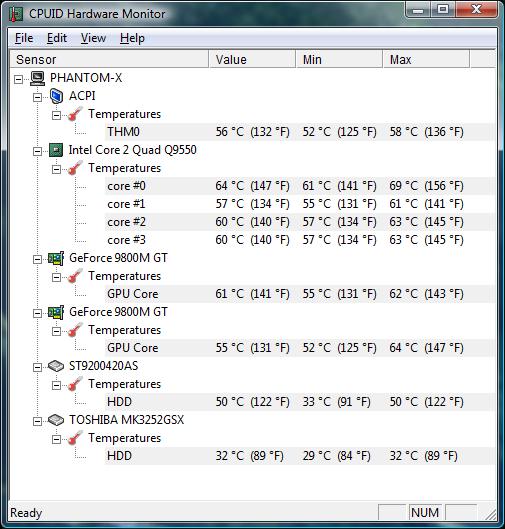The width and height of the screenshot is (505, 529).
Task: Click the Value column header
Action: pyautogui.click(x=252, y=59)
